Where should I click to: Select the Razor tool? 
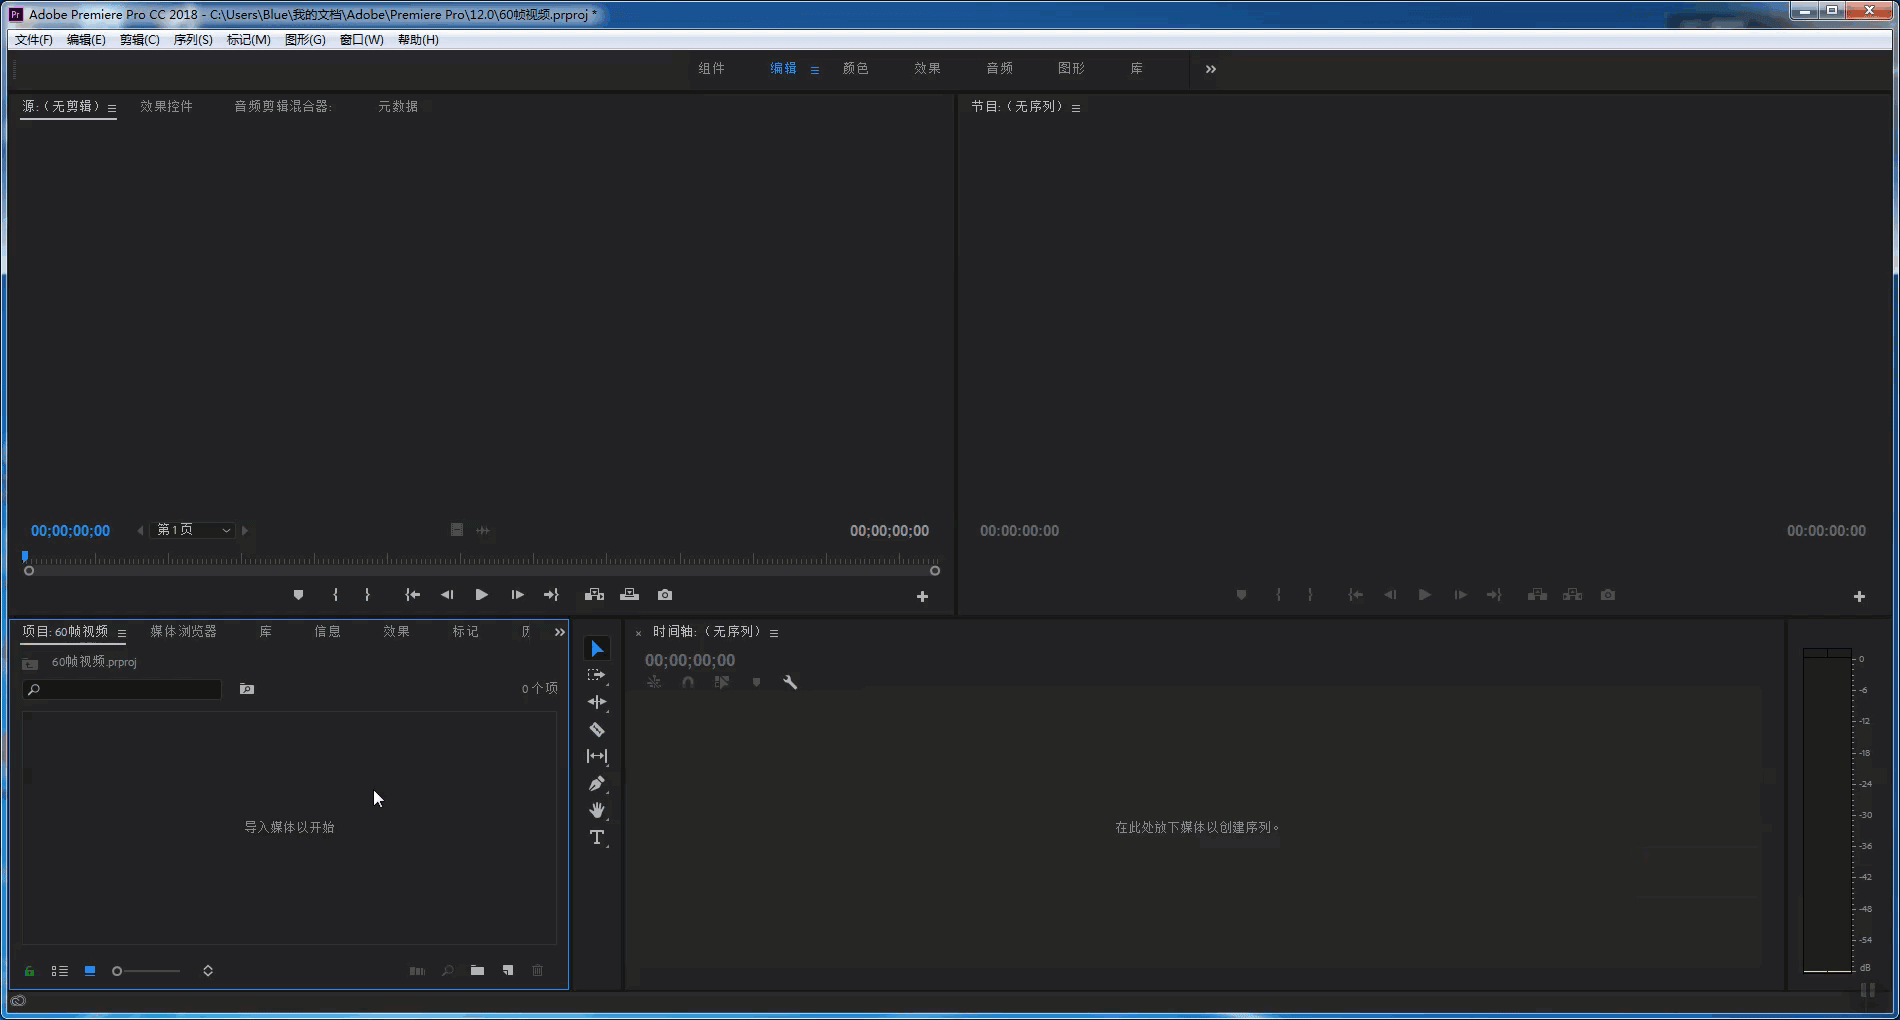click(x=597, y=729)
